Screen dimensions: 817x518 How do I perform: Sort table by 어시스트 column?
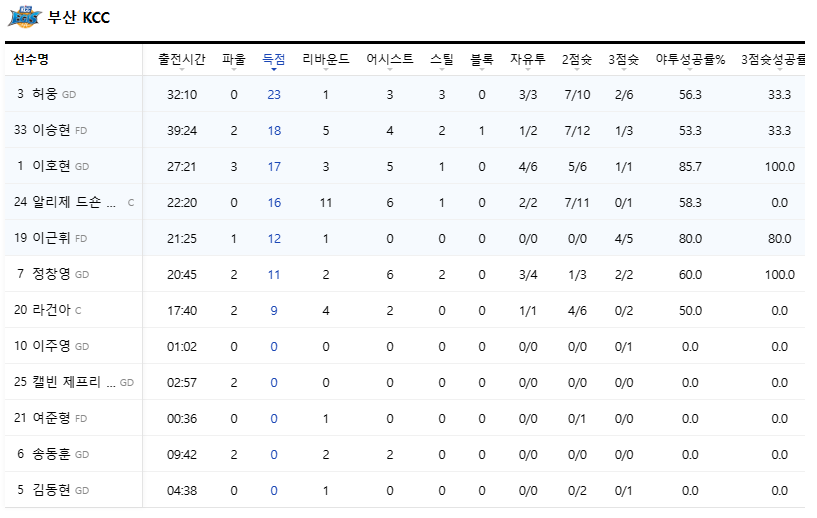[x=390, y=59]
